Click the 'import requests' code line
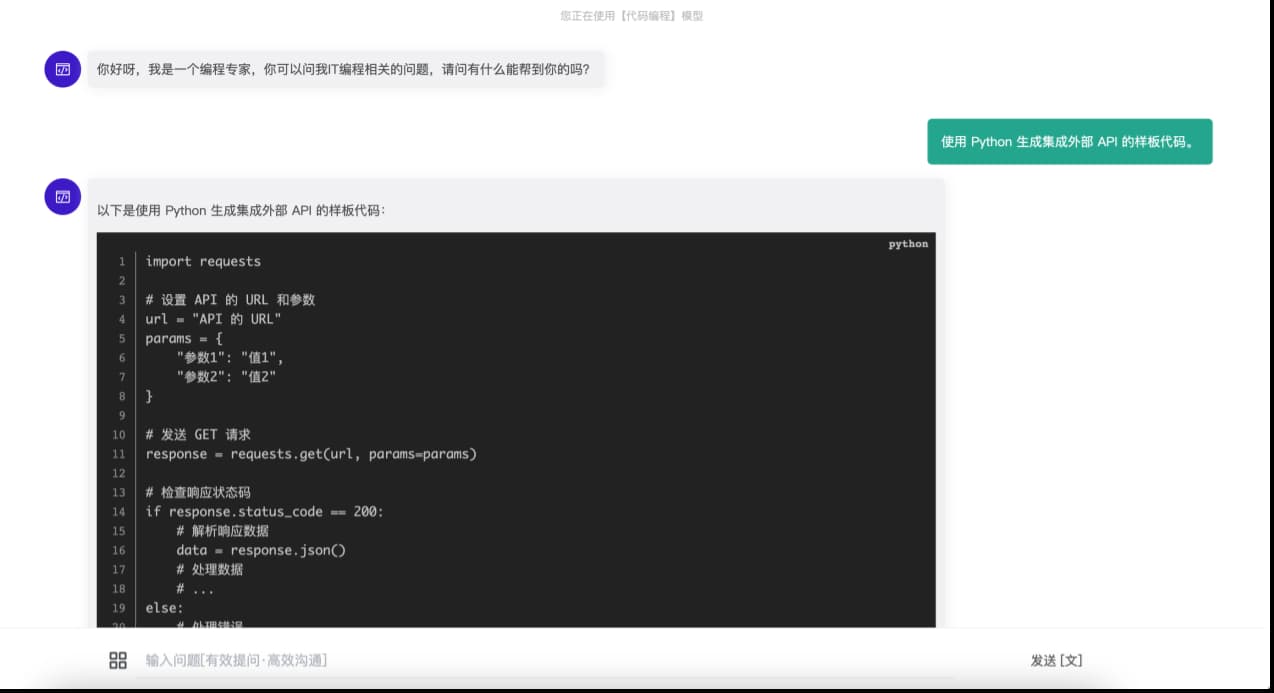The image size is (1274, 693). coord(203,261)
